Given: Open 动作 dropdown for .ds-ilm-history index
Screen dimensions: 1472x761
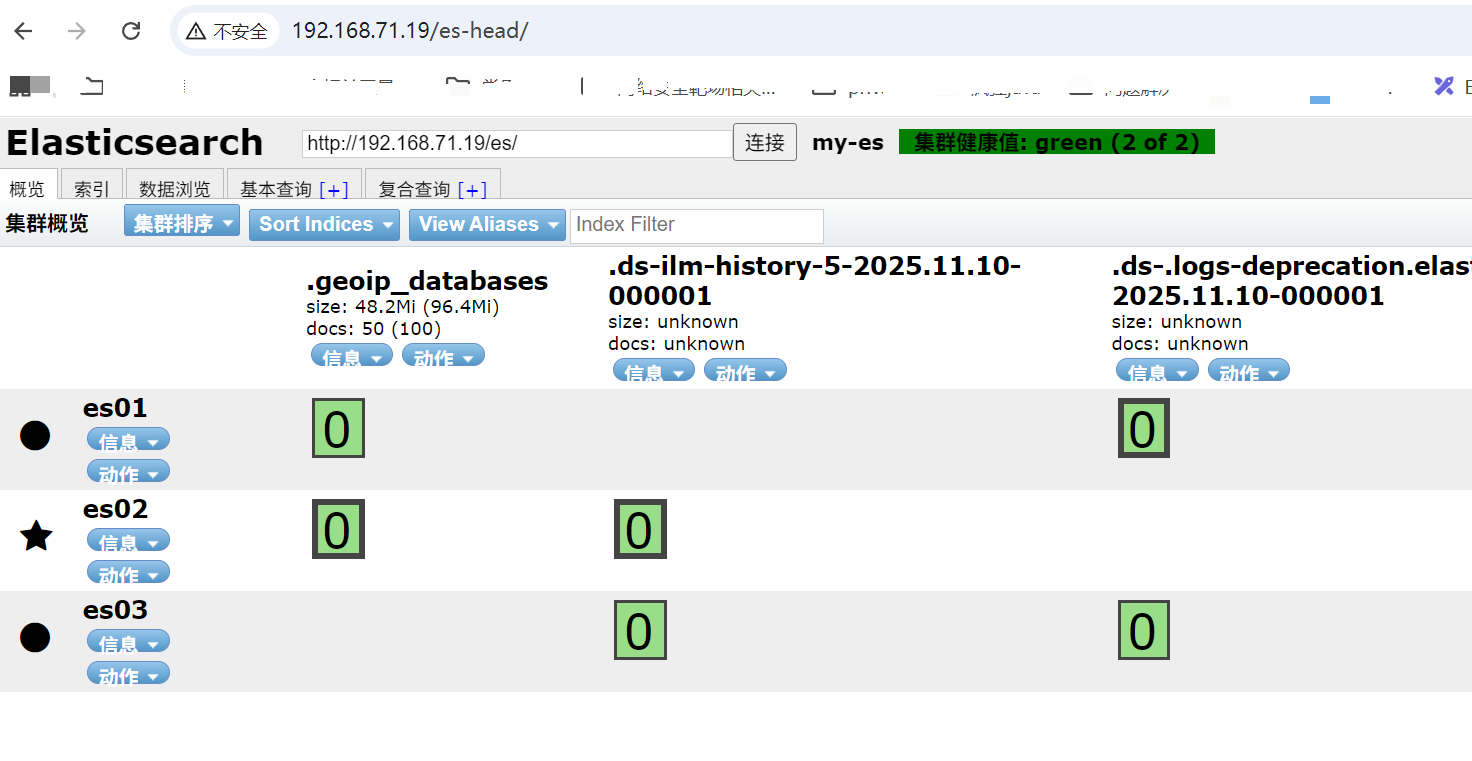Looking at the screenshot, I should pos(745,371).
